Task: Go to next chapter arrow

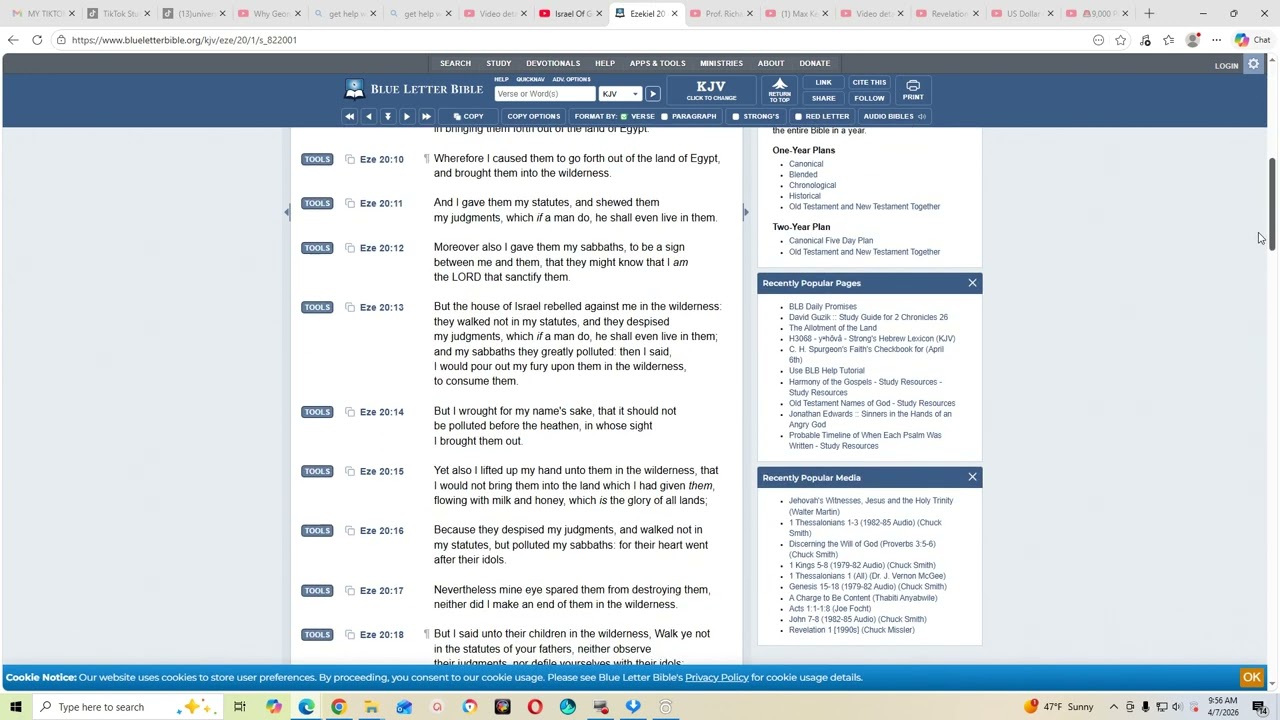Action: [x=407, y=117]
